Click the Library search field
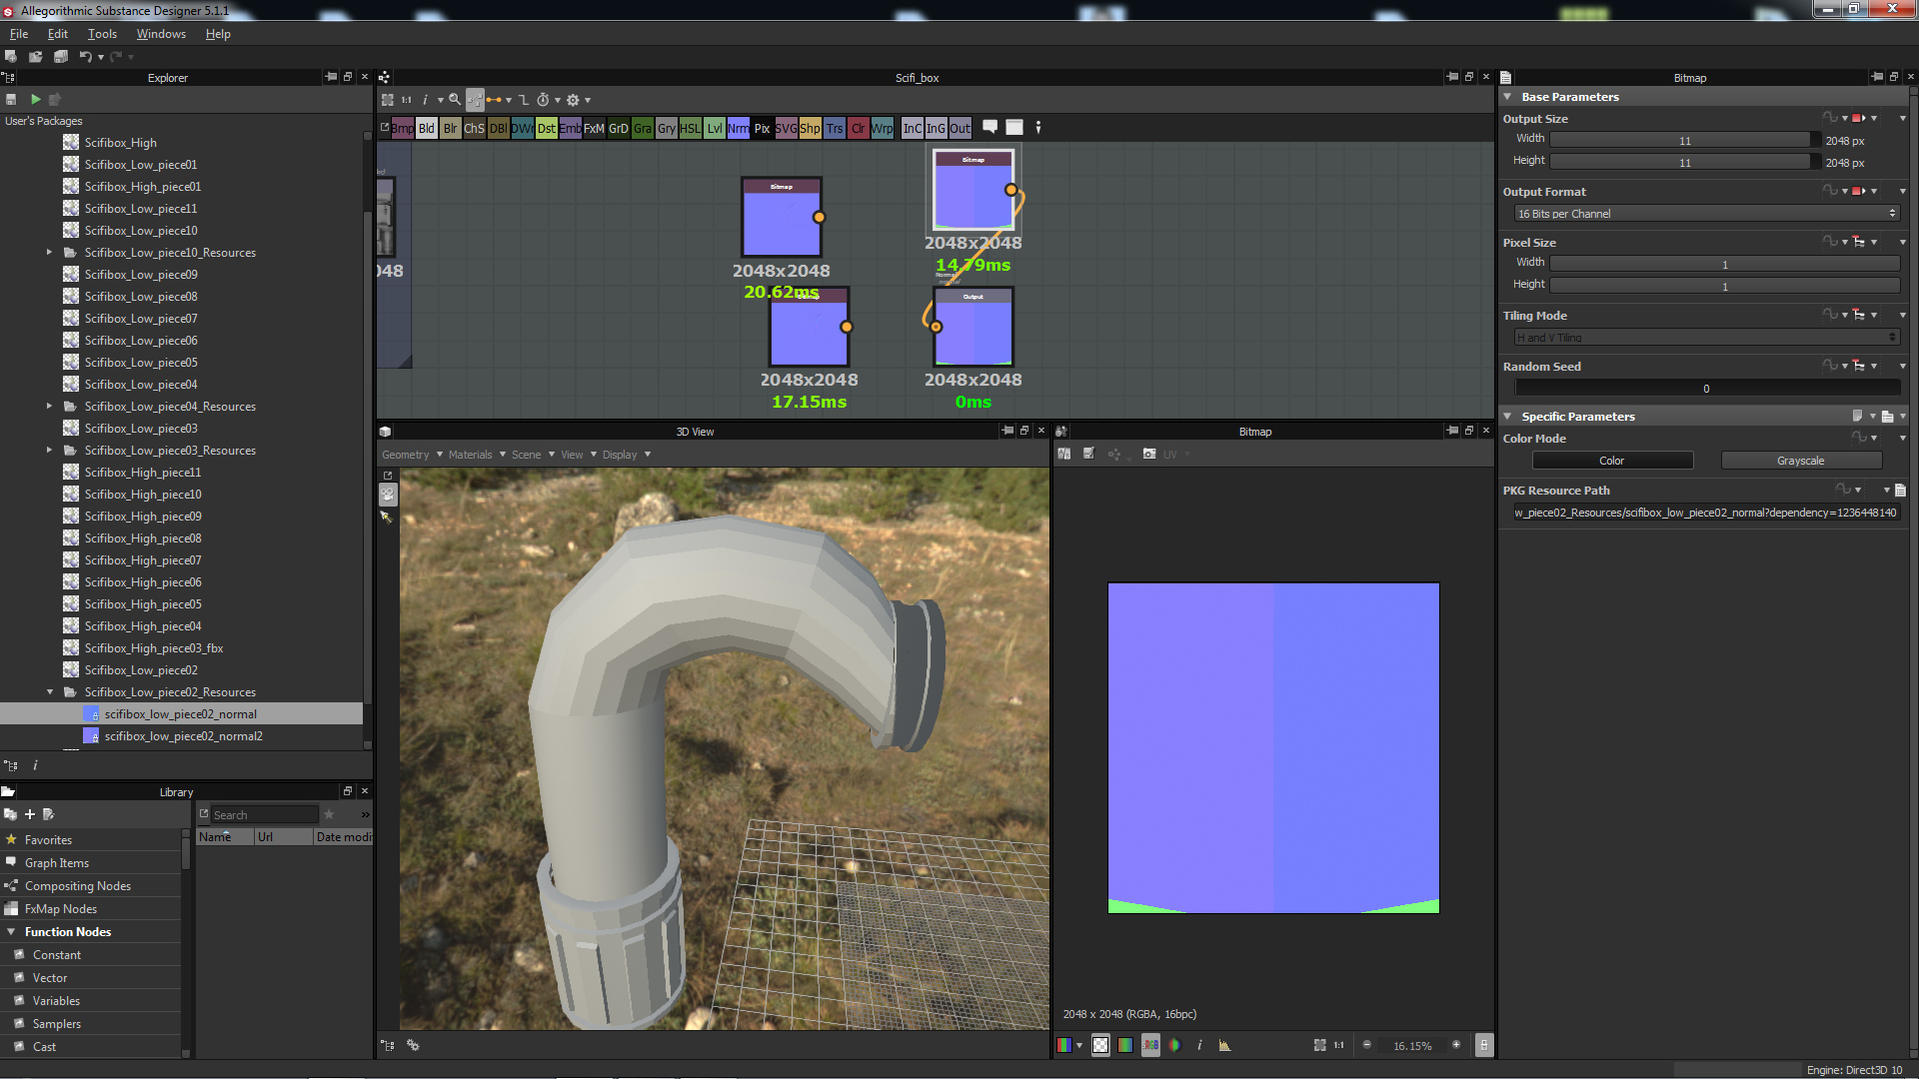Image resolution: width=1919 pixels, height=1079 pixels. [x=263, y=815]
